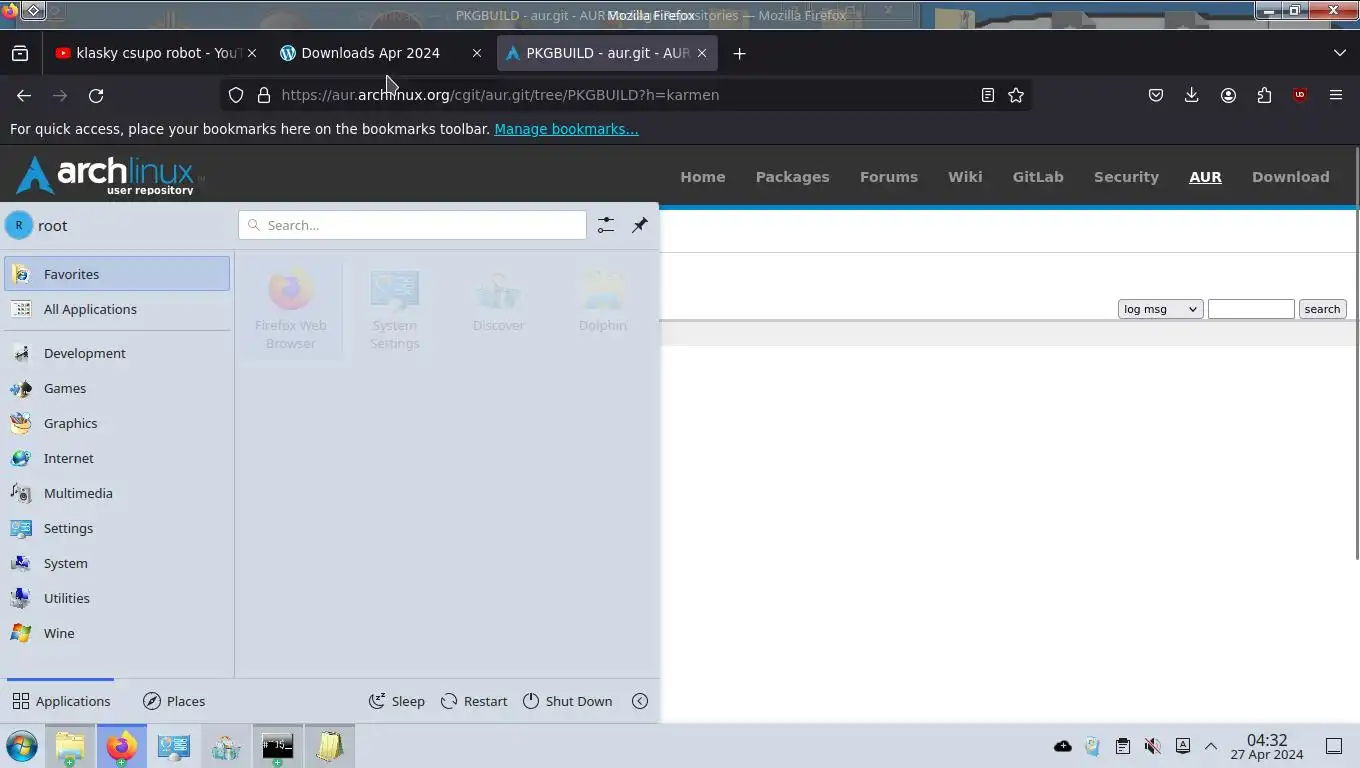Open Download in Arch navigation
This screenshot has height=768, width=1360.
tap(1291, 177)
